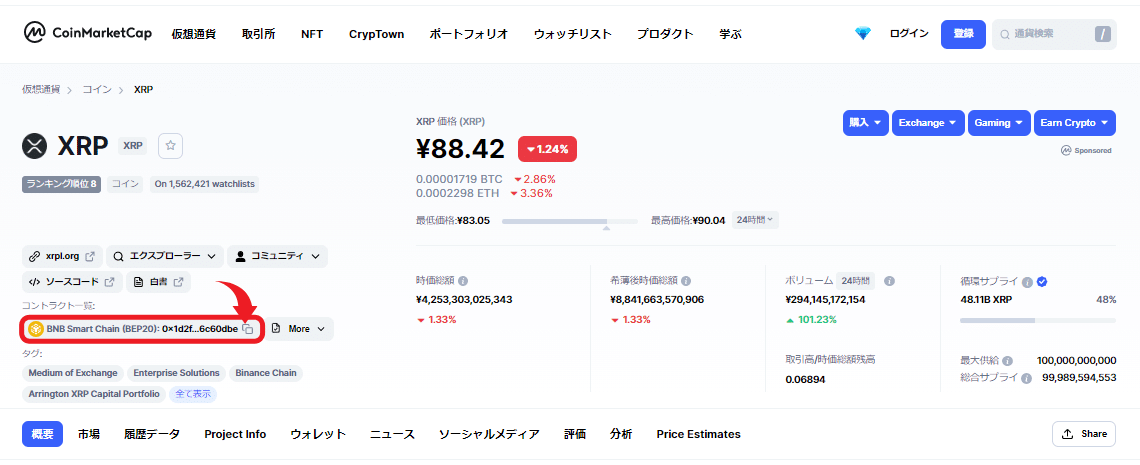This screenshot has height=465, width=1140.
Task: Click the On 1,562,421 watchlists badge
Action: (x=205, y=184)
